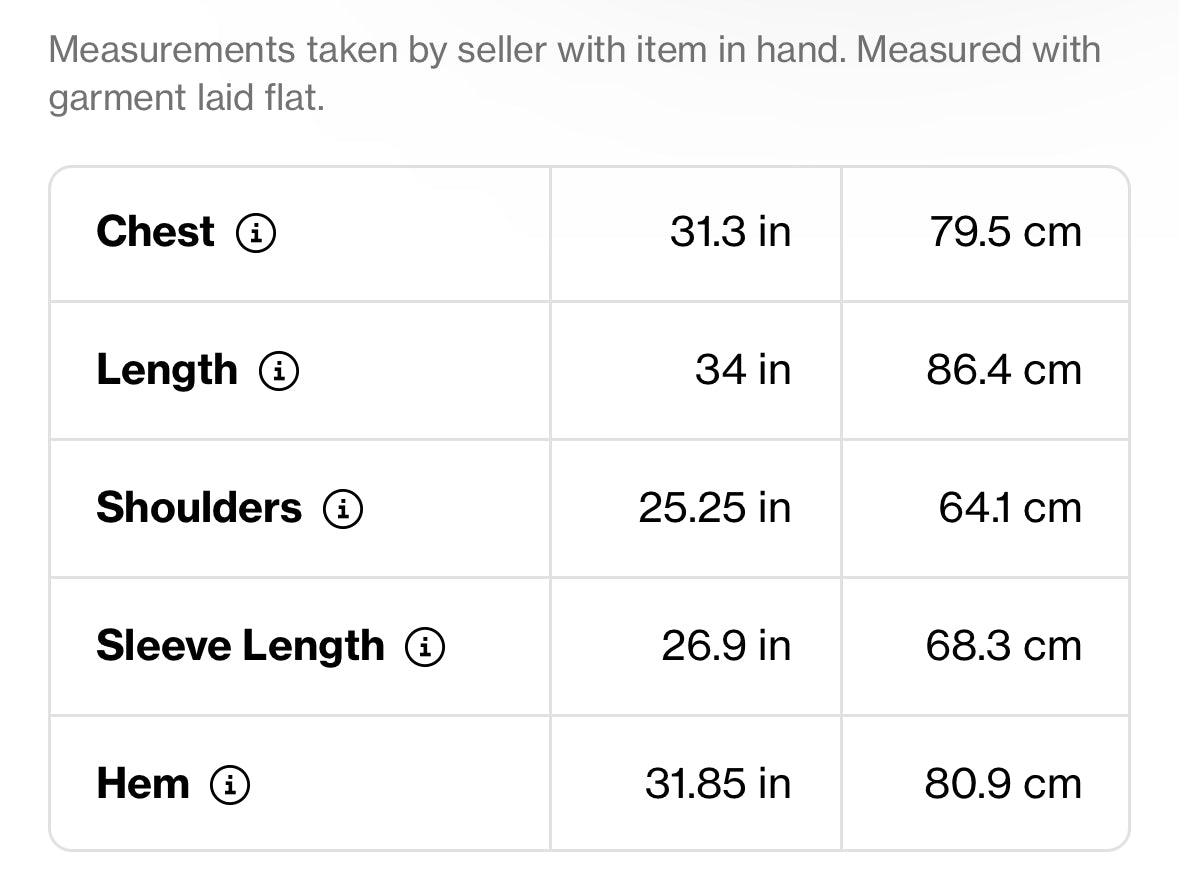Select the Length row label
The width and height of the screenshot is (1179, 896).
point(167,371)
